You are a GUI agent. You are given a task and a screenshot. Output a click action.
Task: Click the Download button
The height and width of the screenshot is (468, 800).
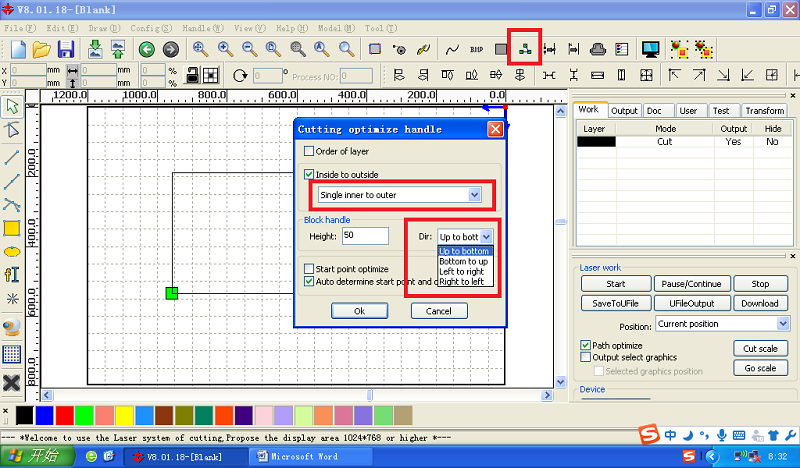pyautogui.click(x=760, y=303)
